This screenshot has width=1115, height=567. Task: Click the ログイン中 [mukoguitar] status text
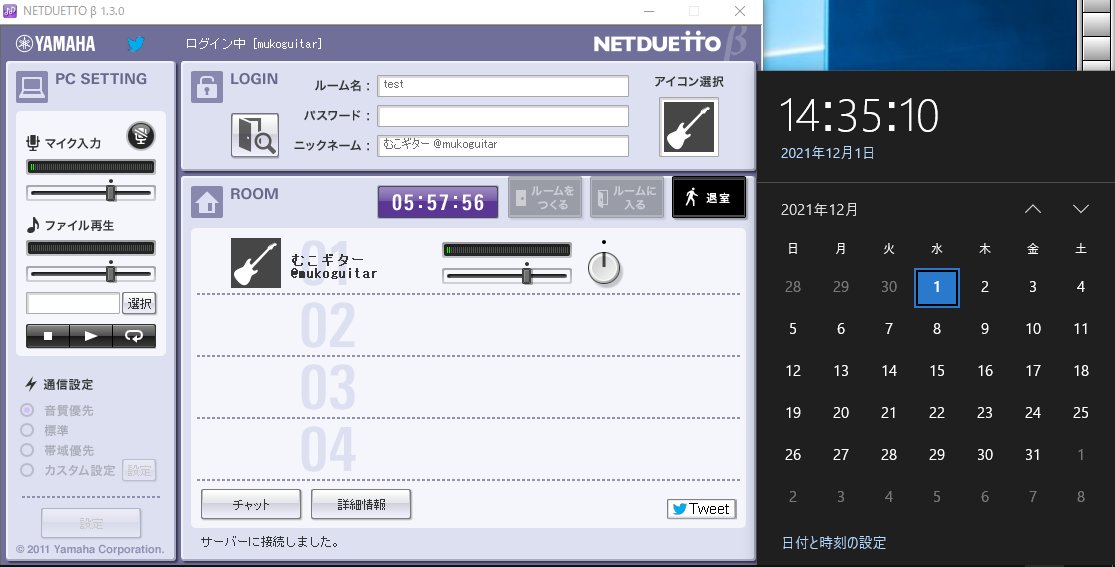(253, 44)
